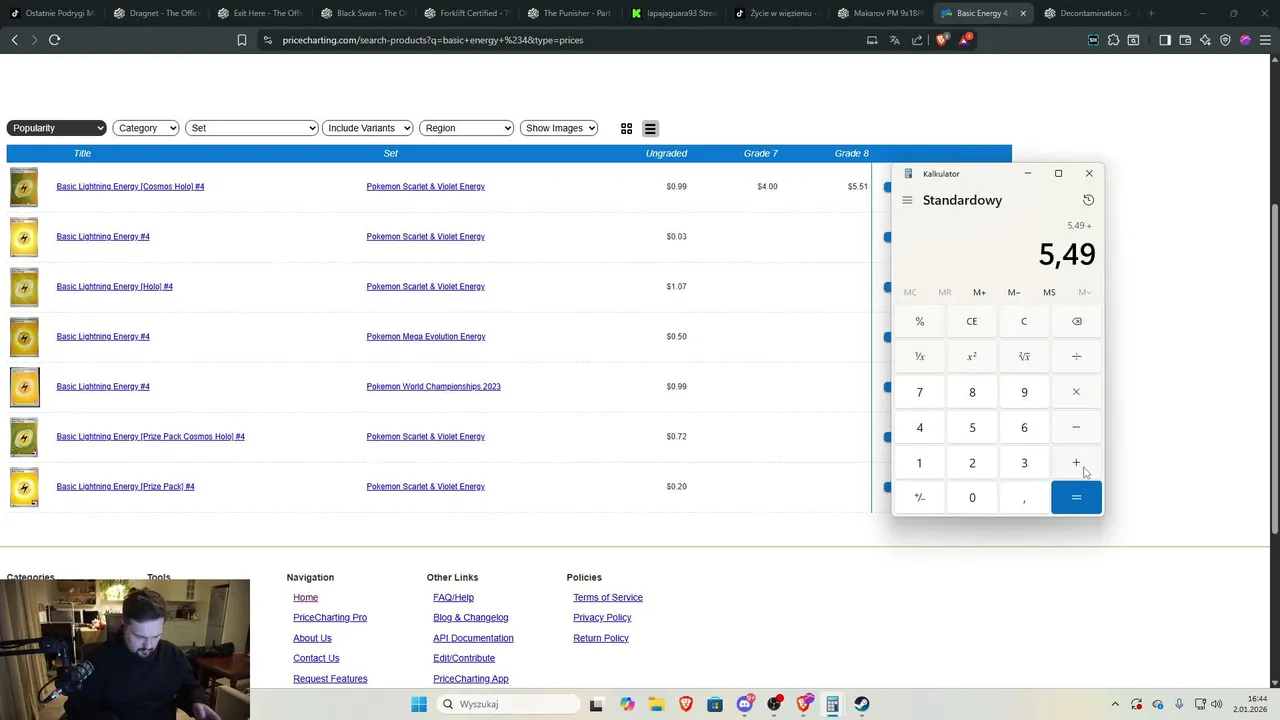Viewport: 1280px width, 720px height.
Task: Open the Popularity sort dropdown
Action: [x=56, y=128]
